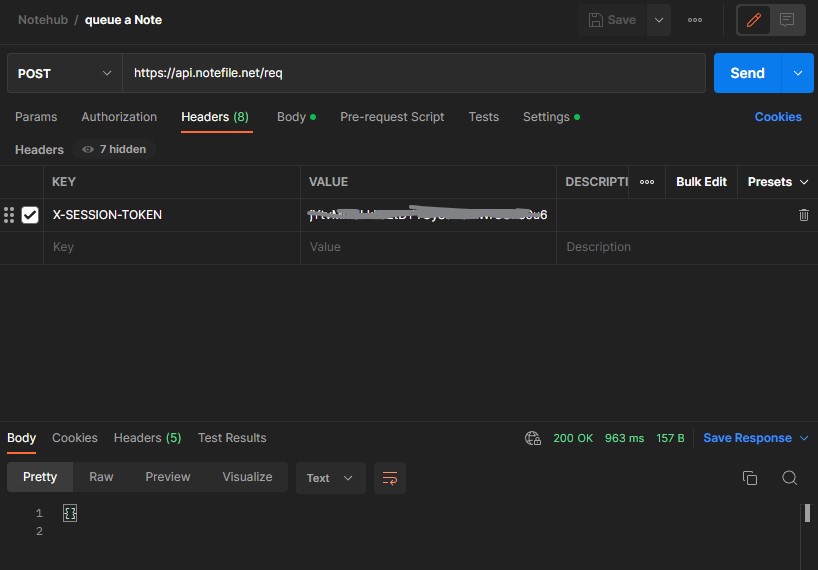Open the Save options dropdown arrow
Image resolution: width=818 pixels, height=570 pixels.
pyautogui.click(x=659, y=20)
